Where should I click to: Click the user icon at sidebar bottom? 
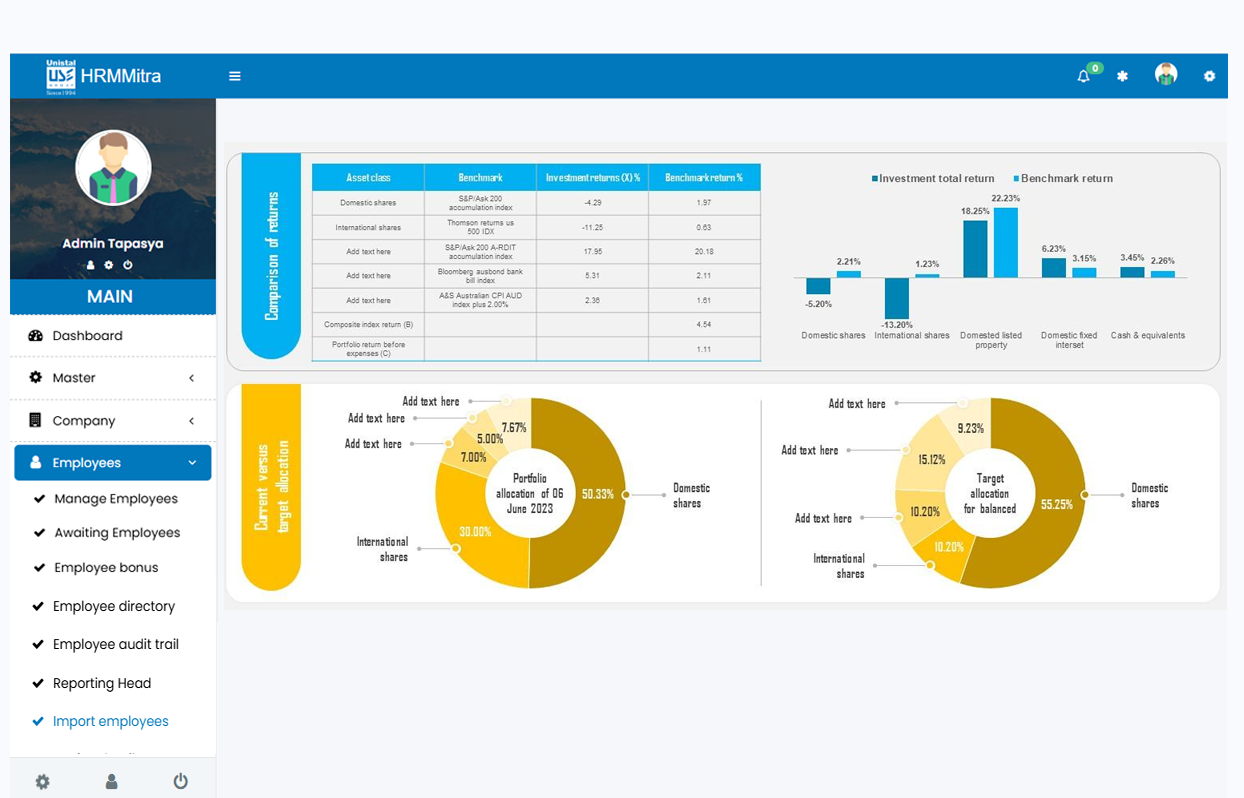click(x=111, y=781)
